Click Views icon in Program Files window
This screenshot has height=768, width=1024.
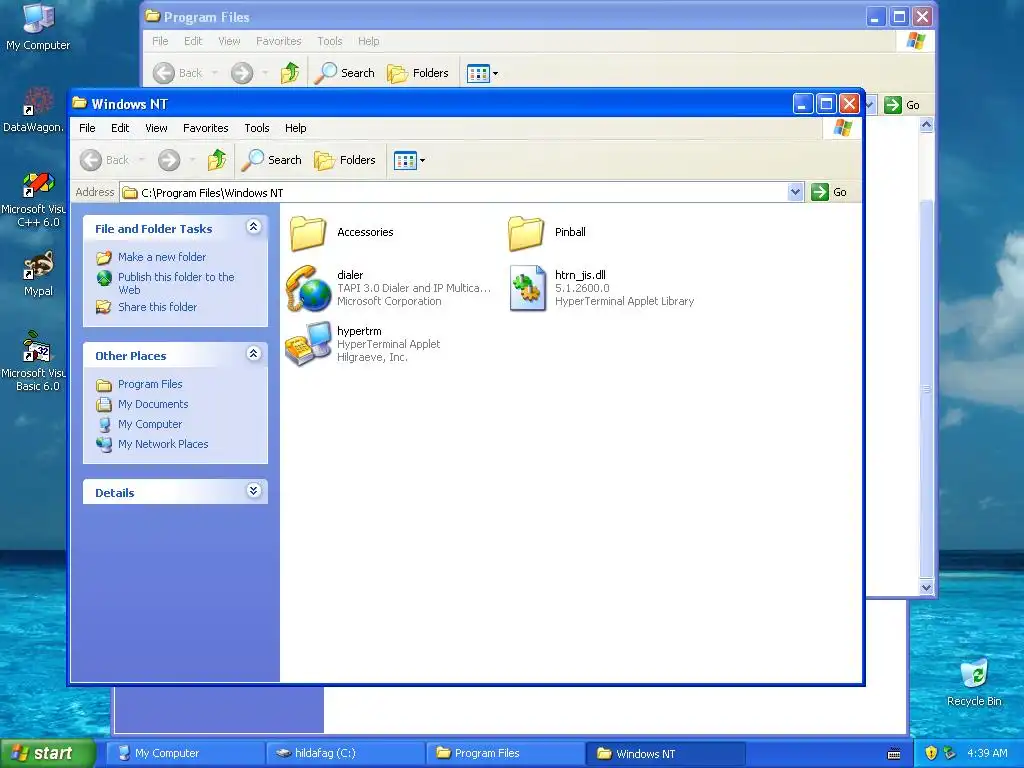click(x=478, y=73)
